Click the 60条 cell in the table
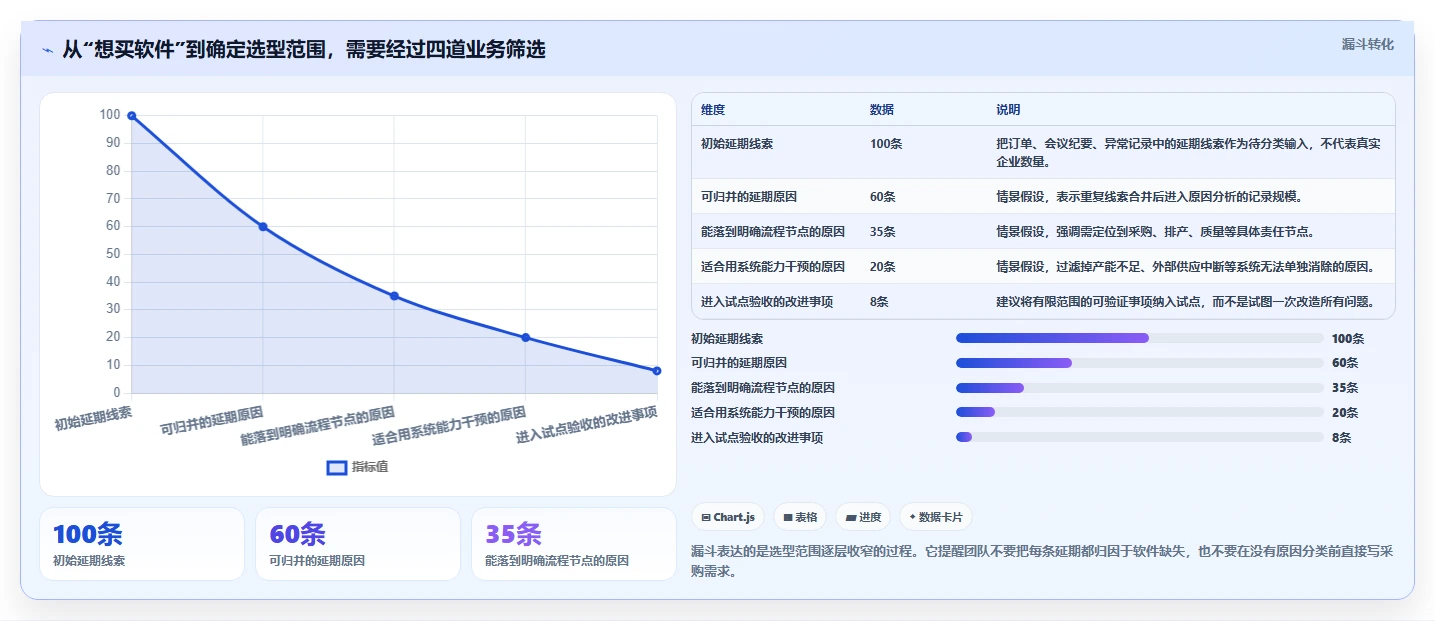The width and height of the screenshot is (1435, 621). click(883, 197)
